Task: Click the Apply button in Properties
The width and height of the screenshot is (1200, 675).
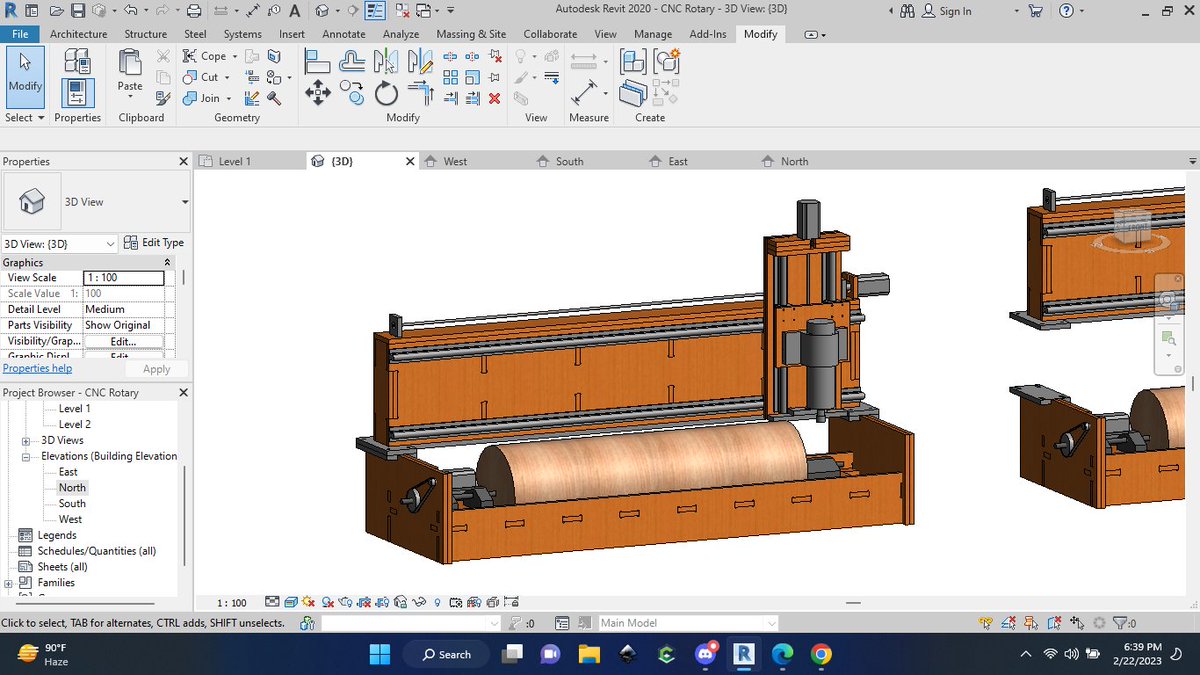Action: point(156,368)
